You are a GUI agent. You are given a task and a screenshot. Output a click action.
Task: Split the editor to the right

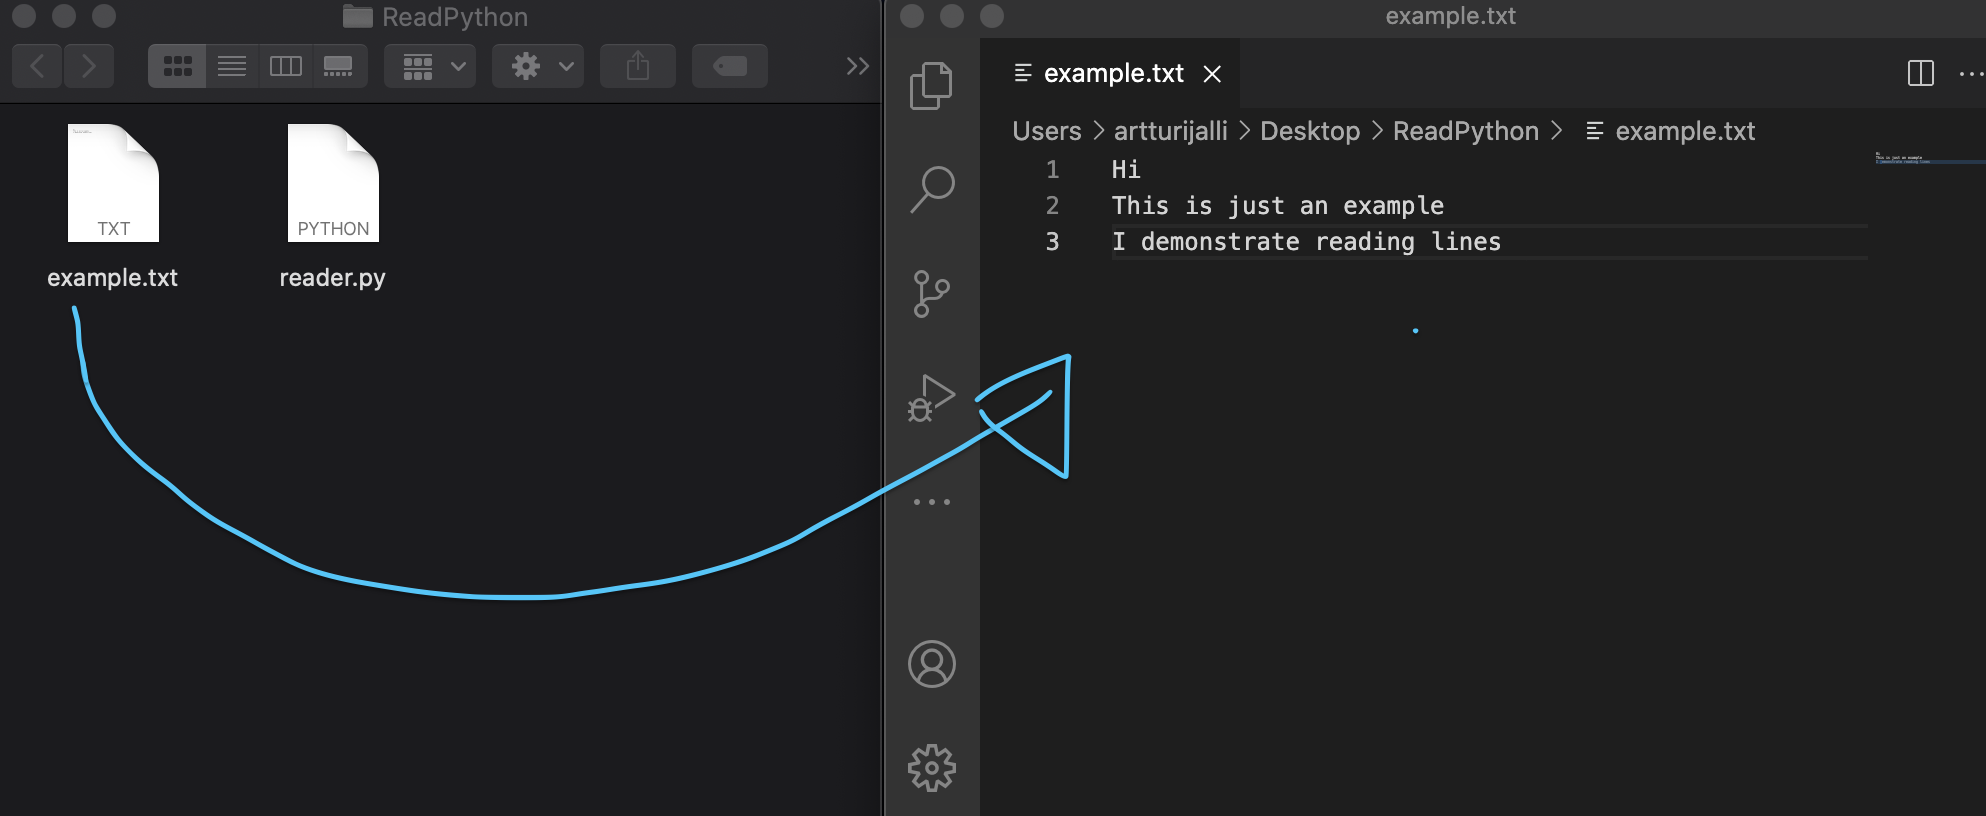tap(1920, 73)
